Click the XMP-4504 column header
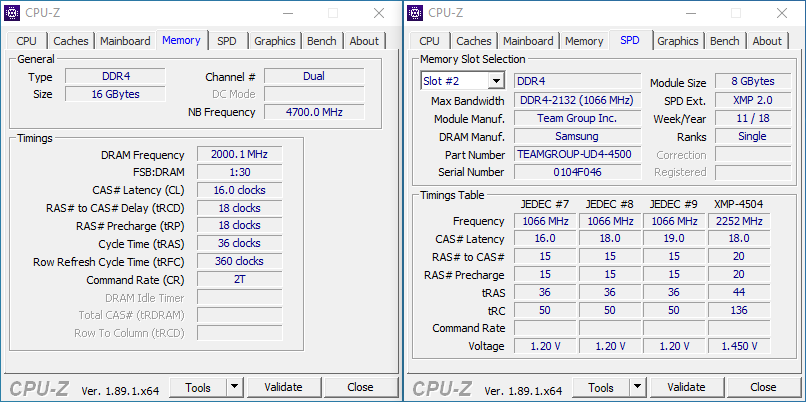806x402 pixels. point(739,204)
